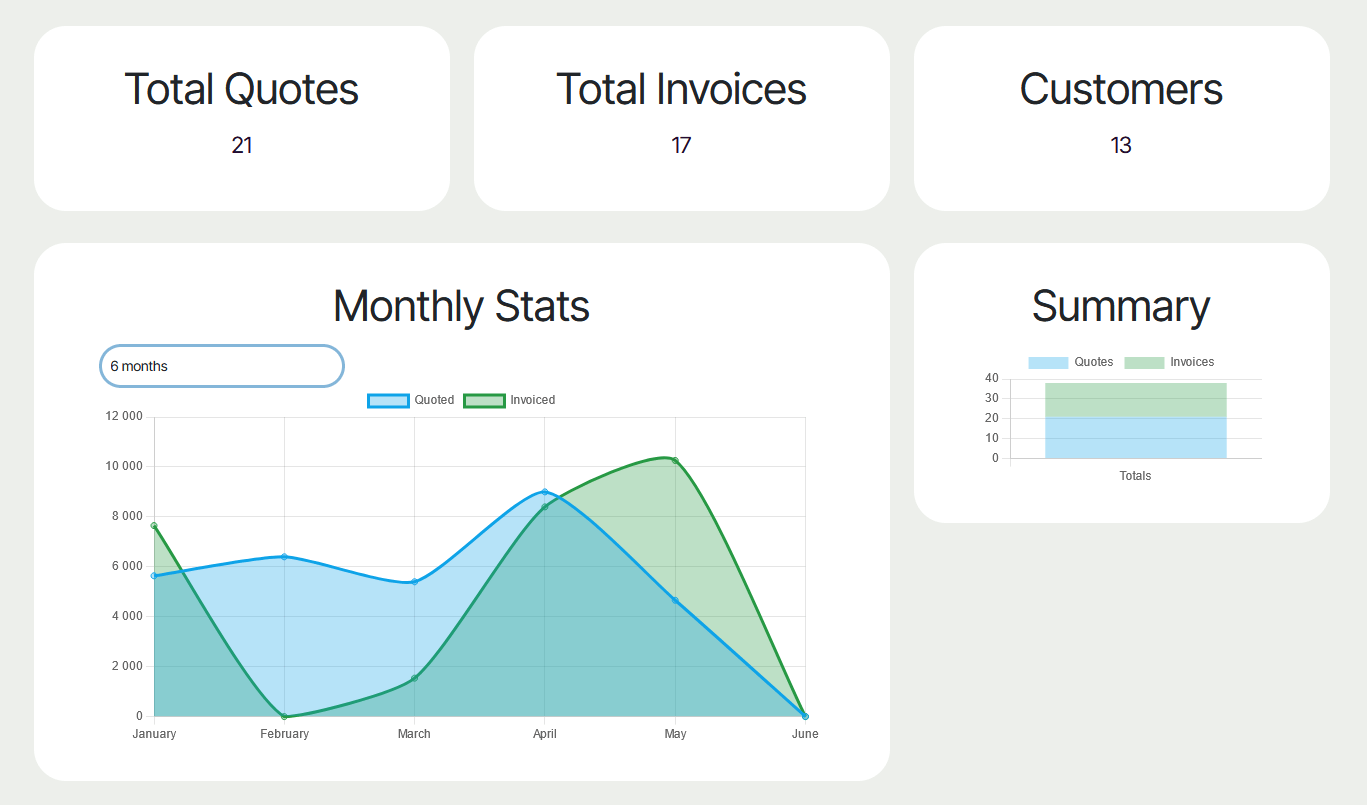Select the Quoted data point for March
The image size is (1367, 805).
(x=414, y=582)
